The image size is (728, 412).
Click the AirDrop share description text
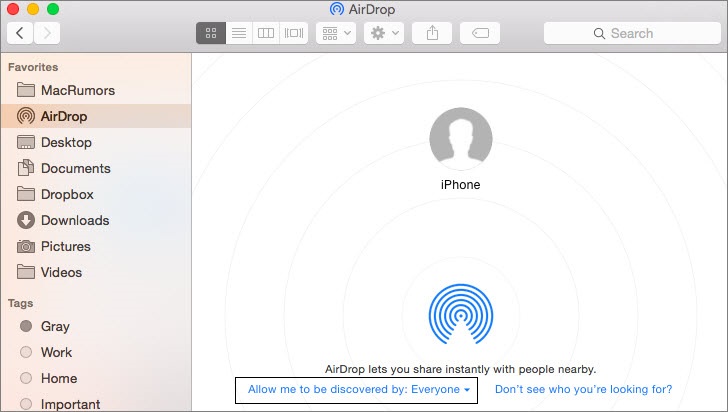pos(460,369)
